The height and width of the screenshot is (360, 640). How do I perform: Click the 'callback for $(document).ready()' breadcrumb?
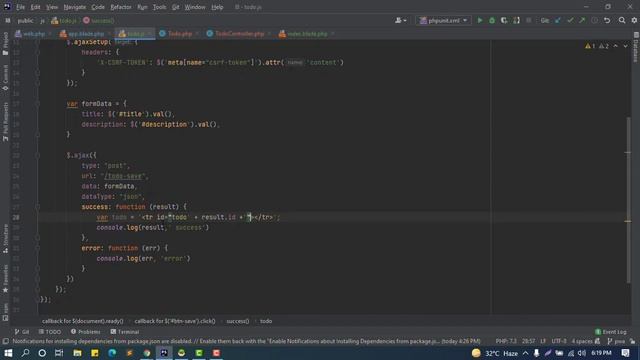click(x=82, y=321)
